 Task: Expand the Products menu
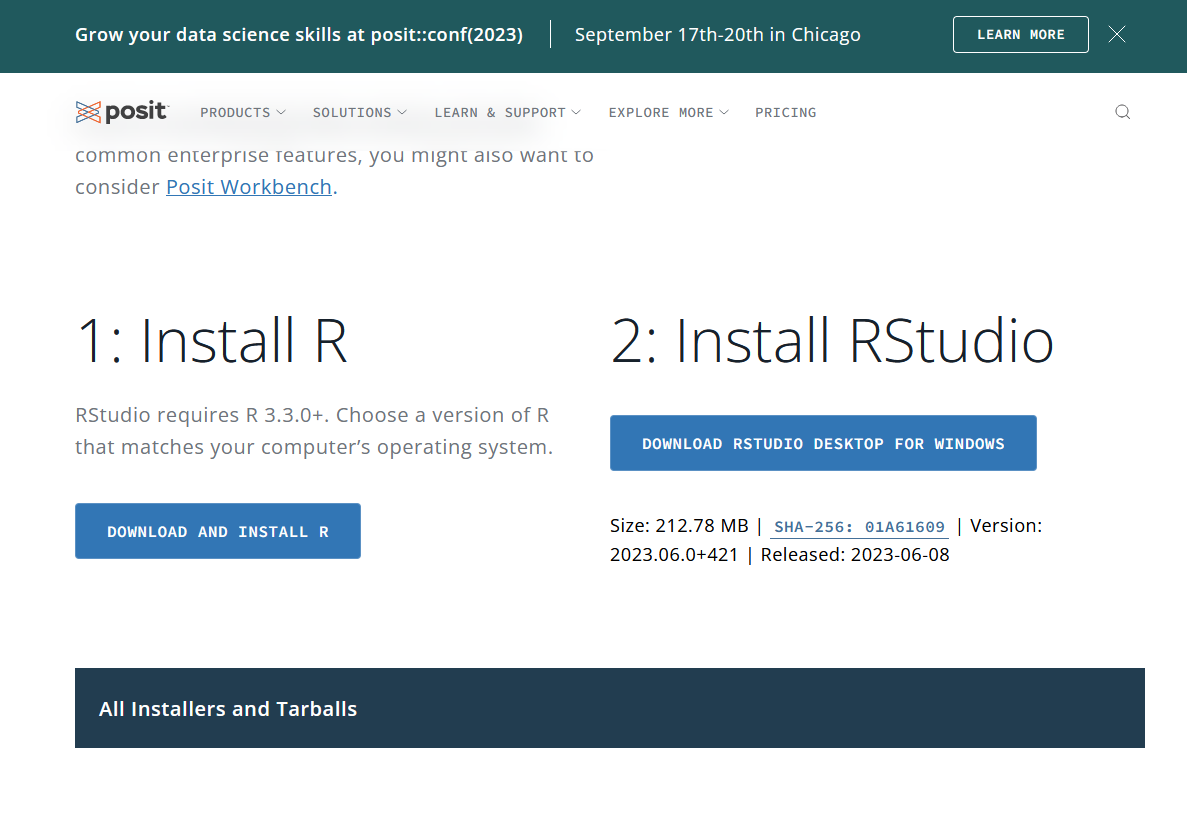click(242, 113)
